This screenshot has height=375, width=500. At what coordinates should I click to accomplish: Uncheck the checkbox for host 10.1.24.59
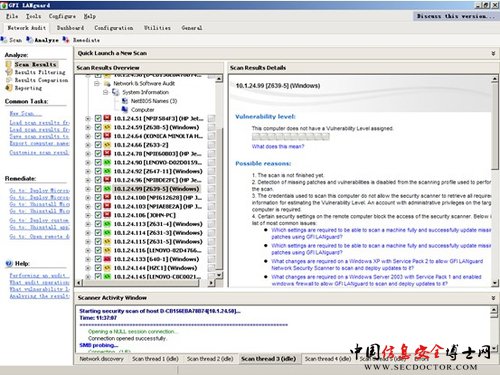point(98,127)
